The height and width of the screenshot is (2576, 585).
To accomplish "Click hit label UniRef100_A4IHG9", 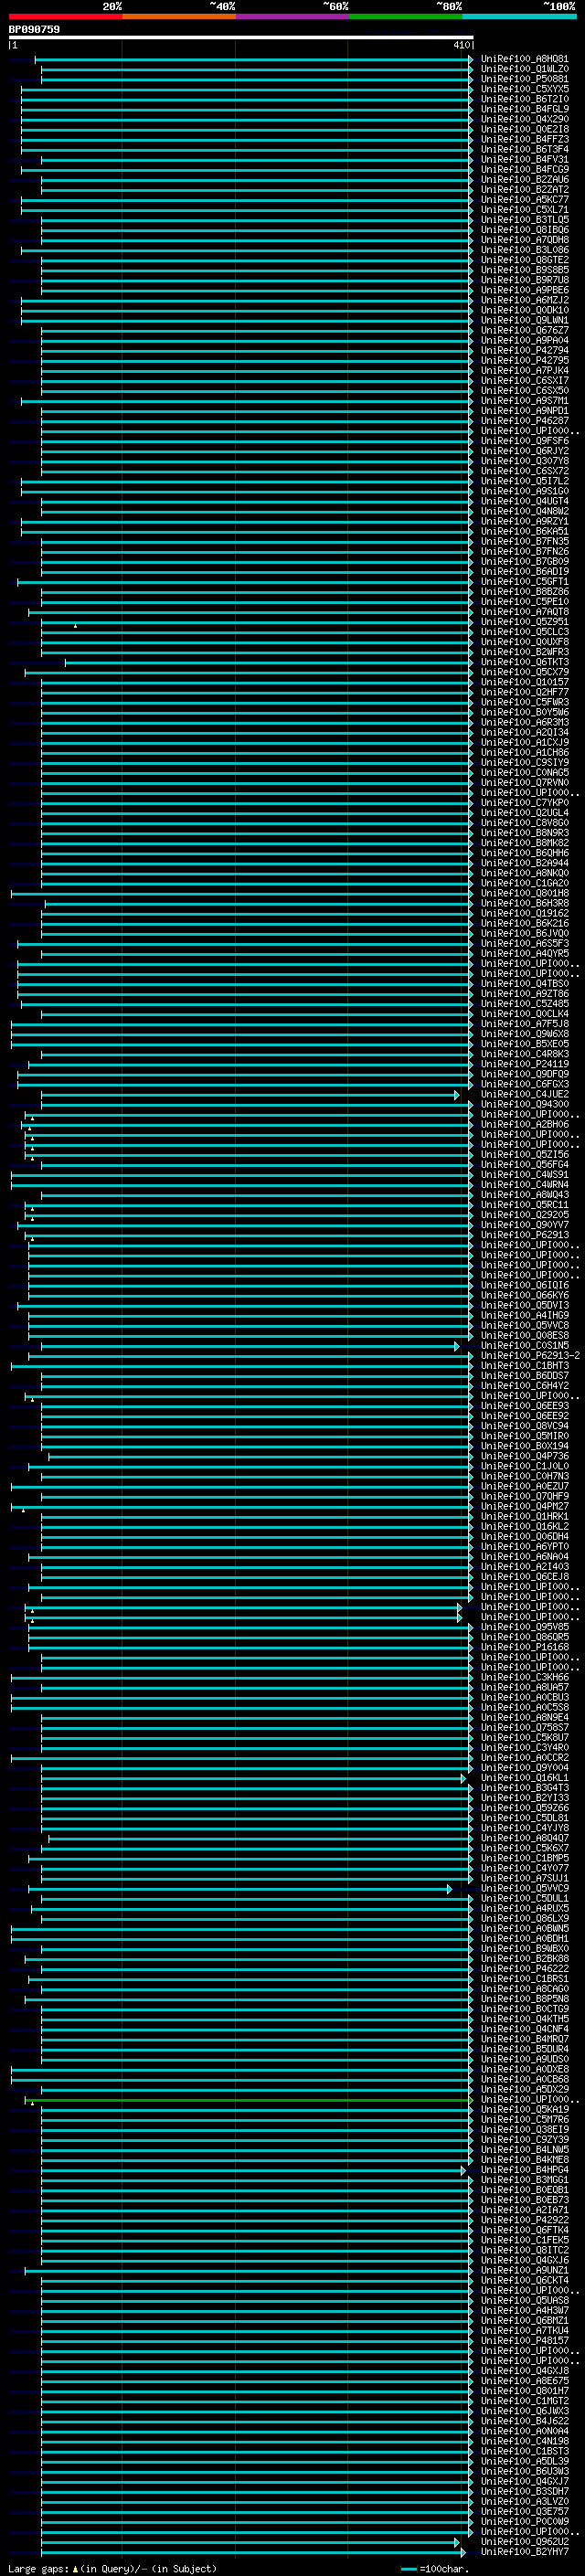I will tap(524, 1315).
